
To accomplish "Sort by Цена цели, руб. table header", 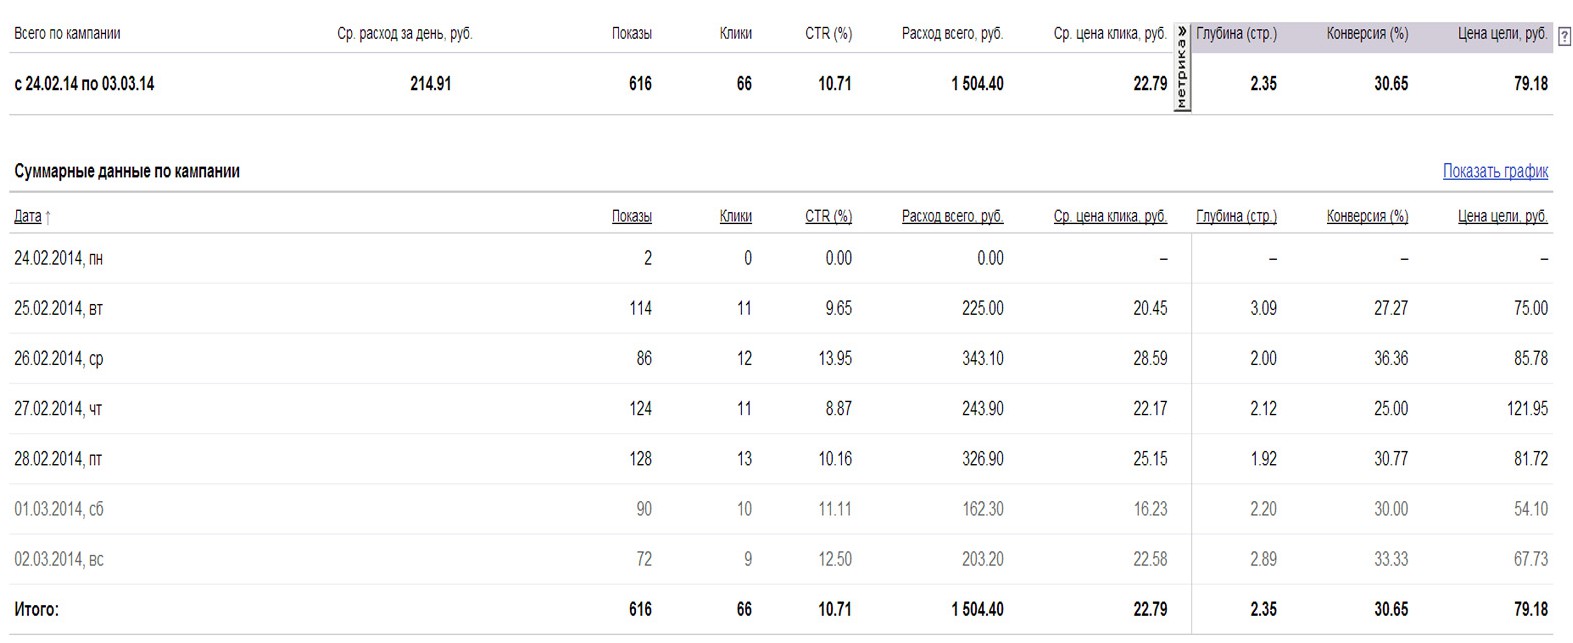I will 1502,216.
